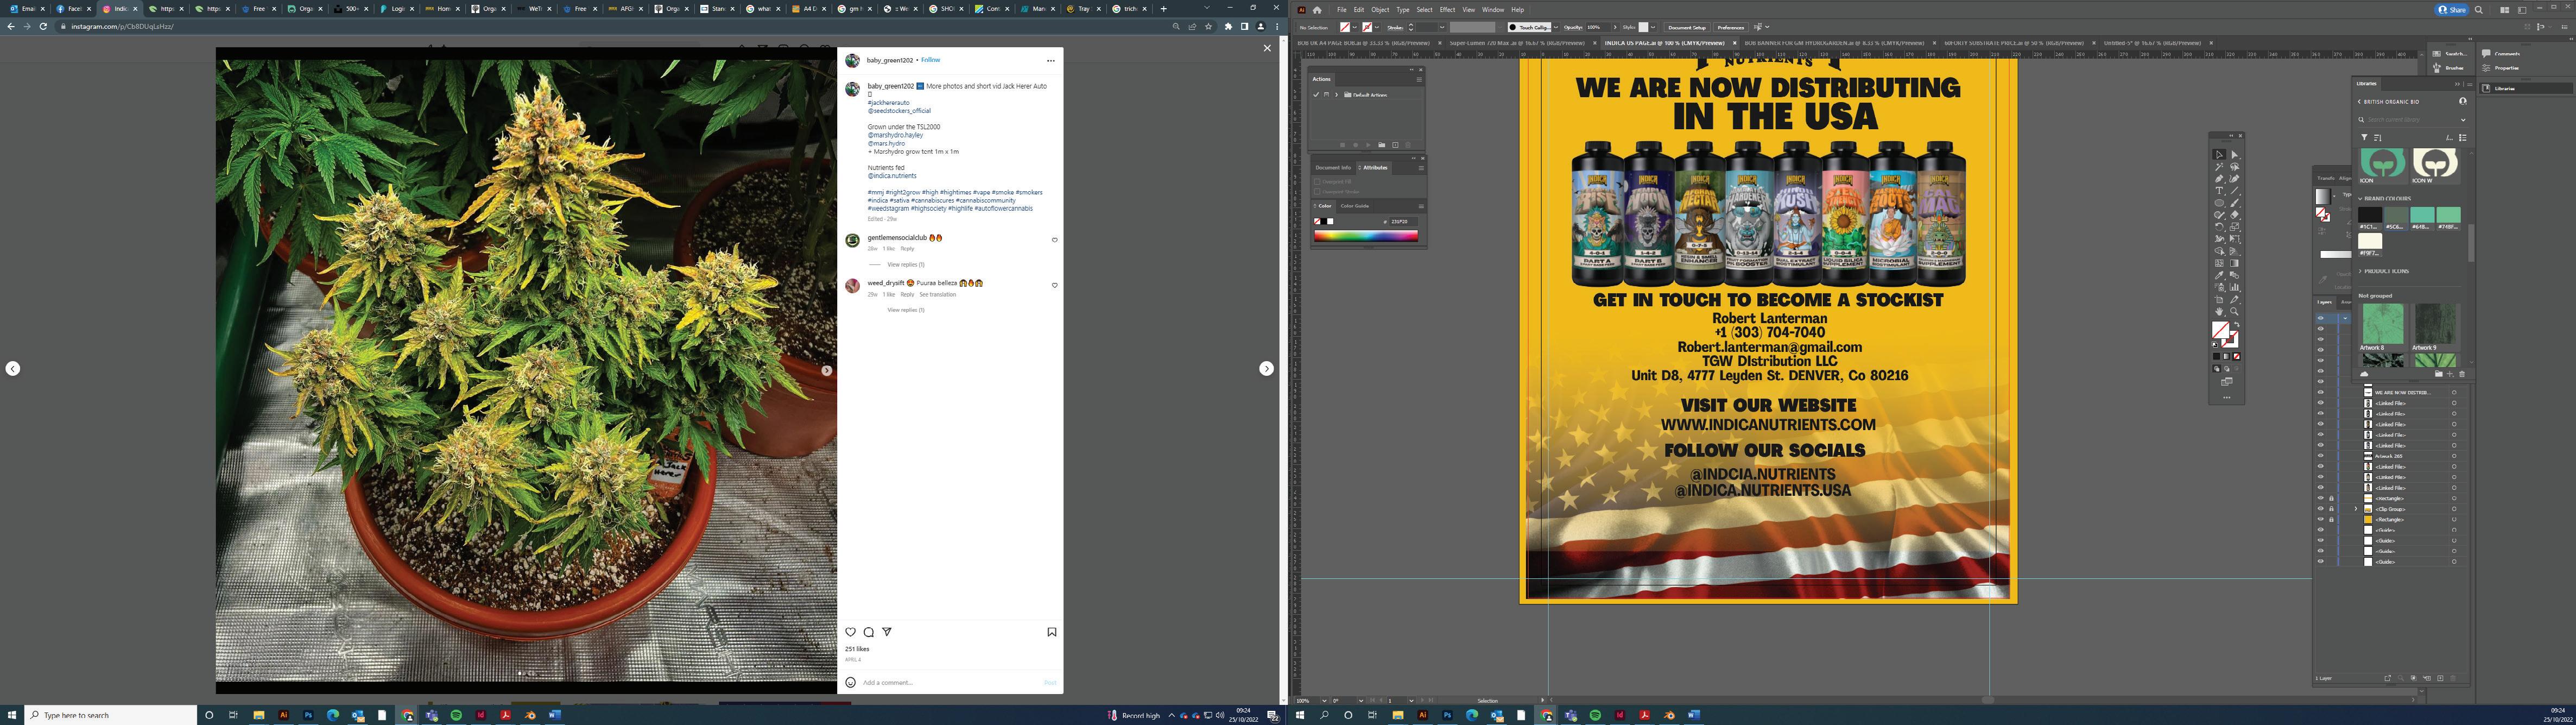Viewport: 2576px width, 725px height.
Task: Choose the Eyedropper tool
Action: tap(2219, 275)
